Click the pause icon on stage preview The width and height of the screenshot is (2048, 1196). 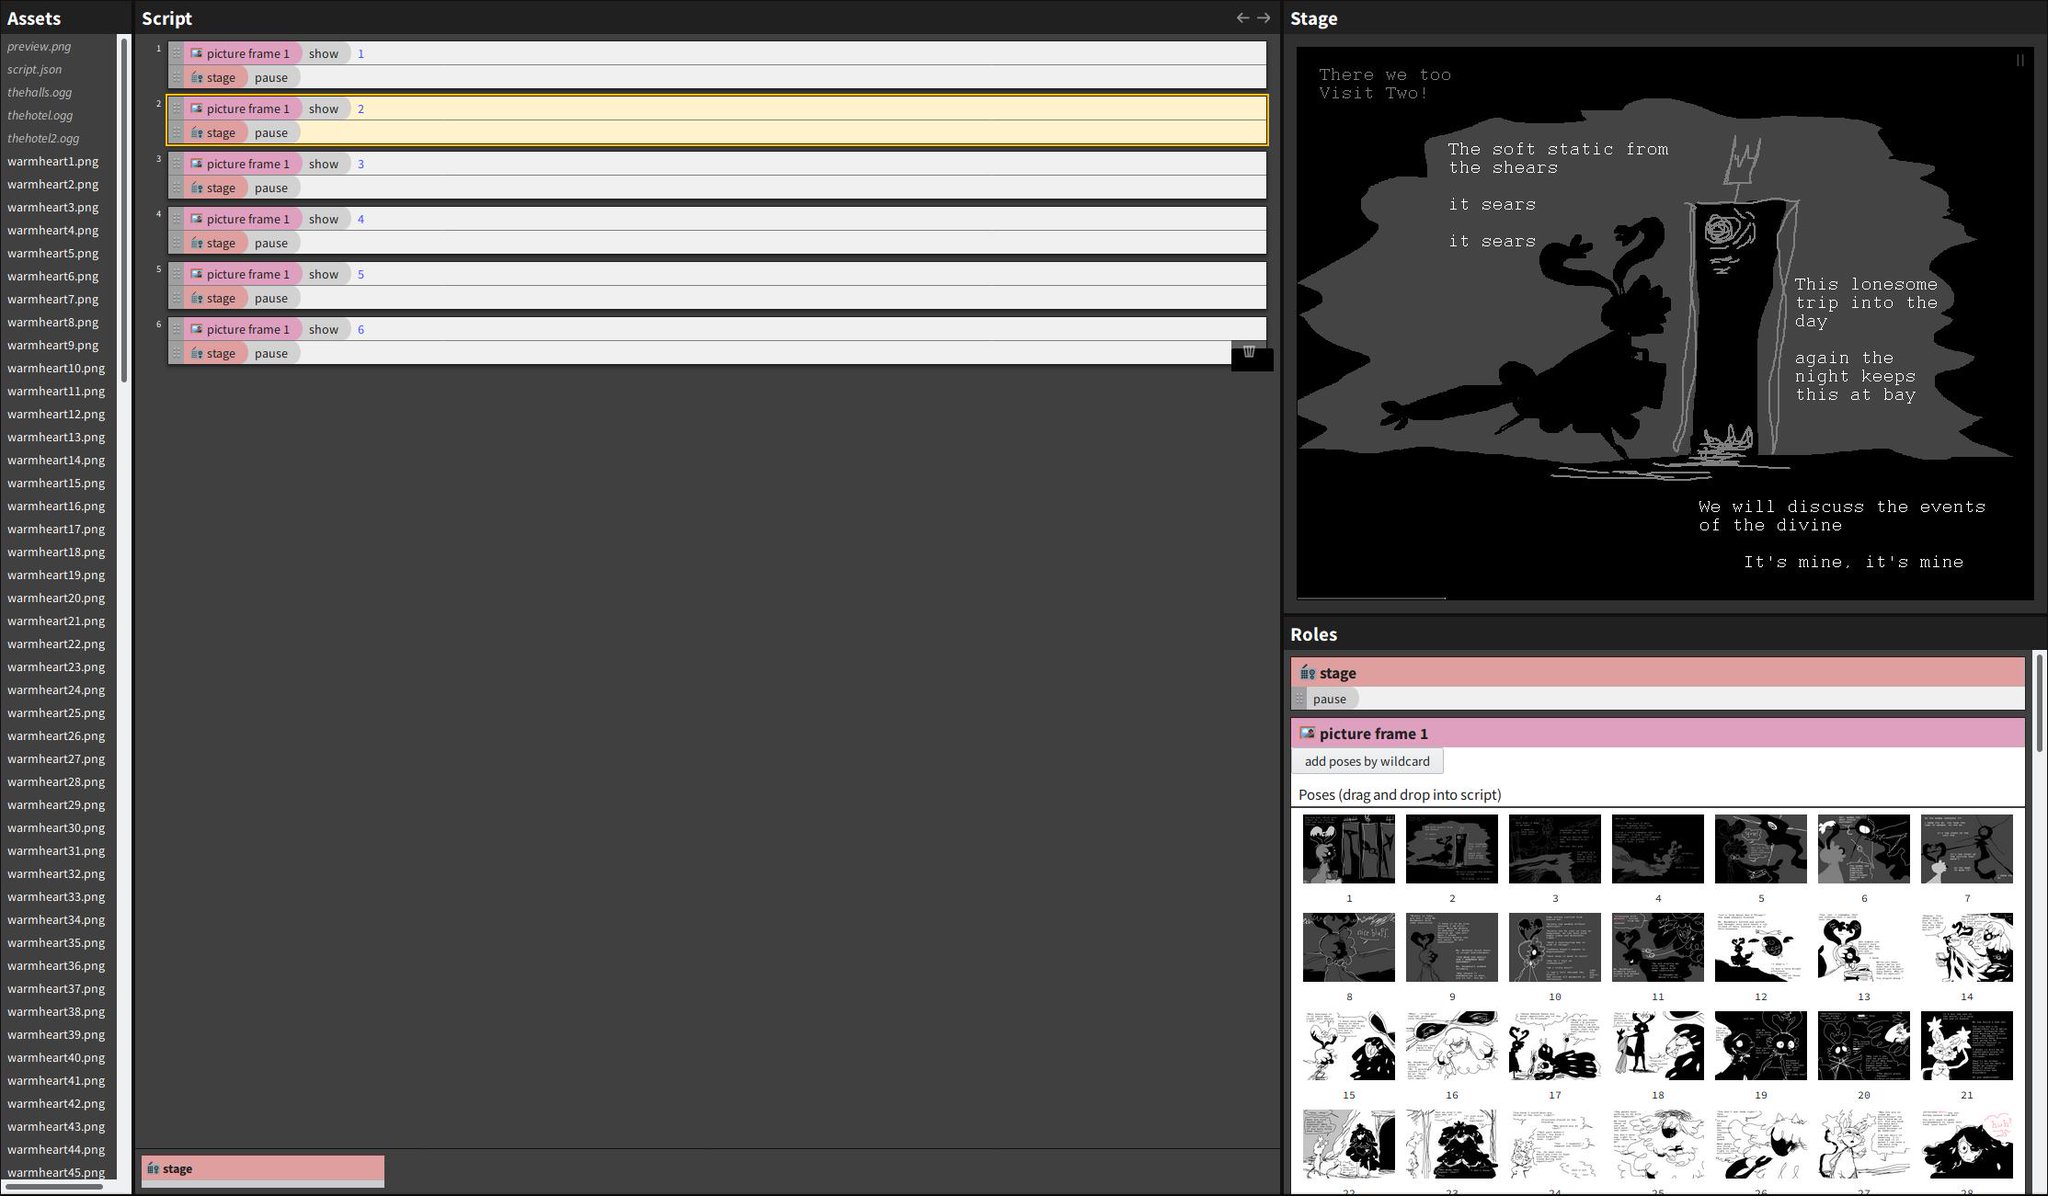click(x=2020, y=61)
